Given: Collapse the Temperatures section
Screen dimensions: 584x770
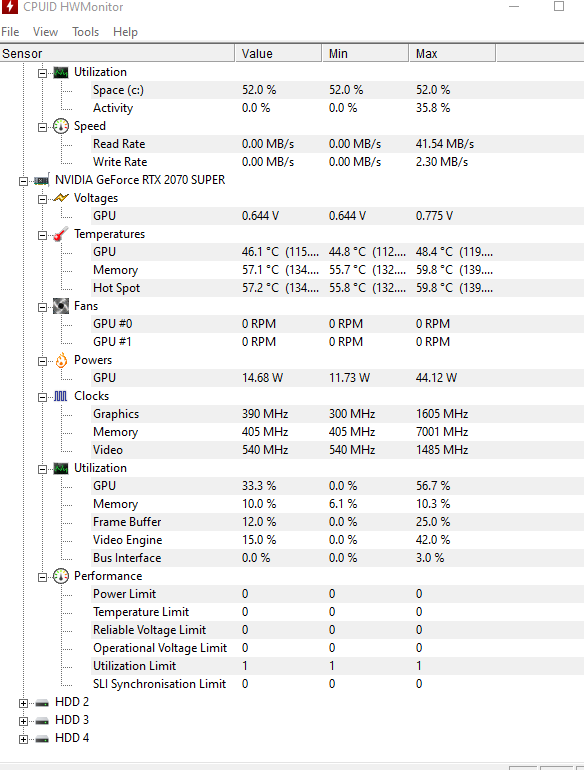Looking at the screenshot, I should pos(42,235).
